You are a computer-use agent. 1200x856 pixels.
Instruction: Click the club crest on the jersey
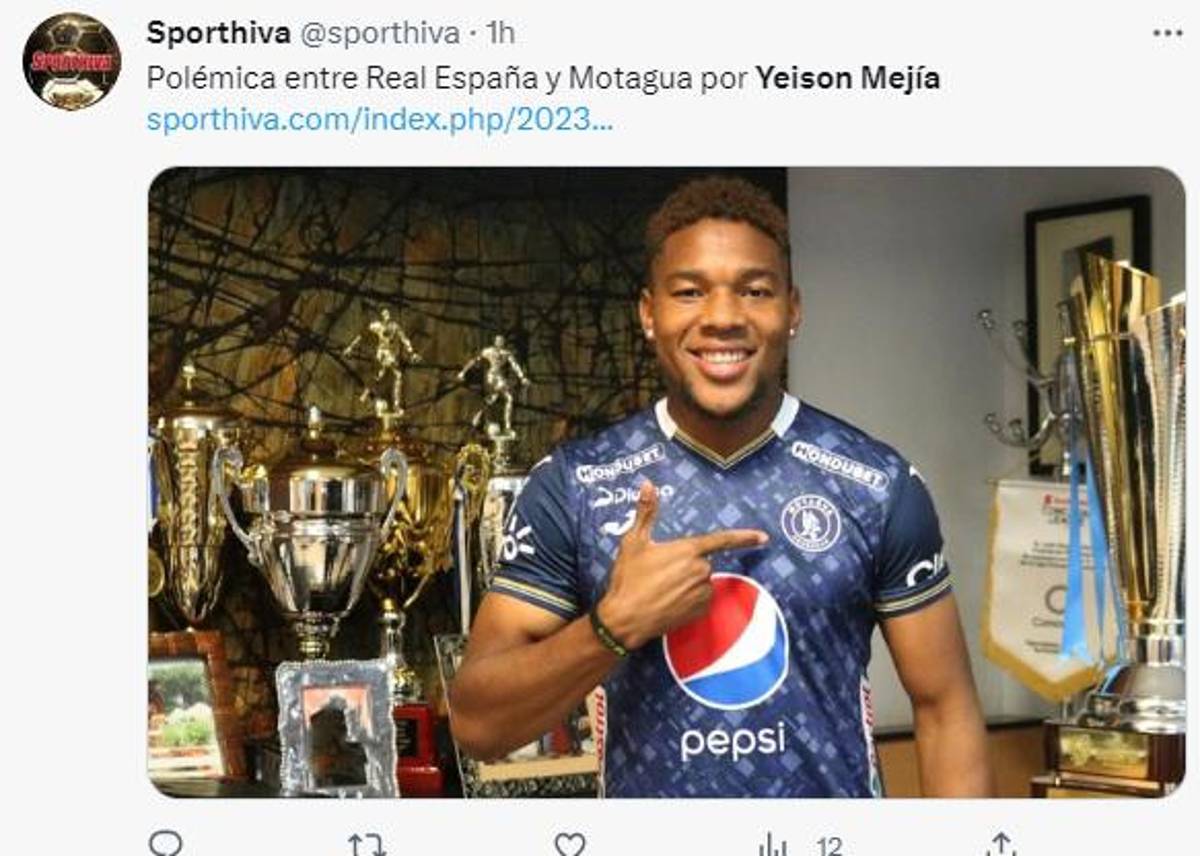[810, 522]
